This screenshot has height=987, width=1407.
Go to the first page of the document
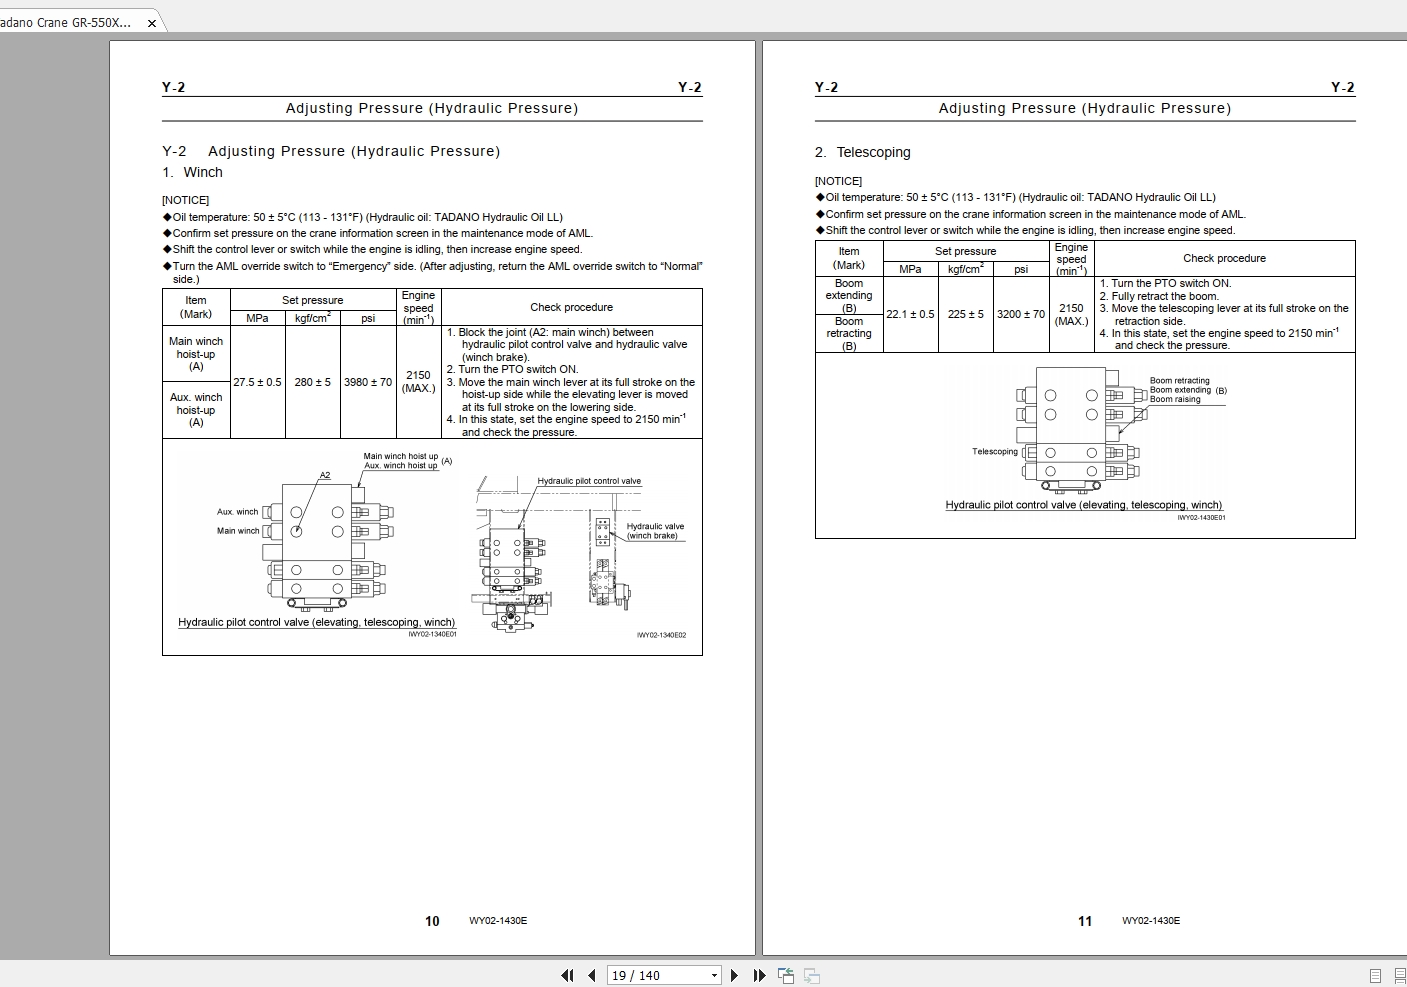[567, 975]
